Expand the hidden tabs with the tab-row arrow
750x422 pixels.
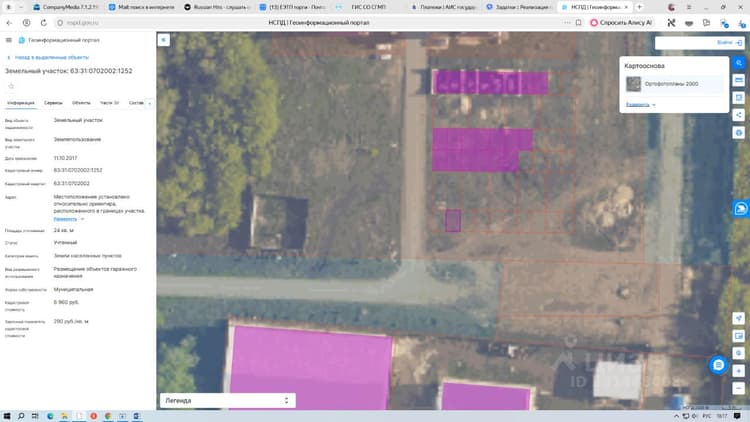[x=149, y=103]
